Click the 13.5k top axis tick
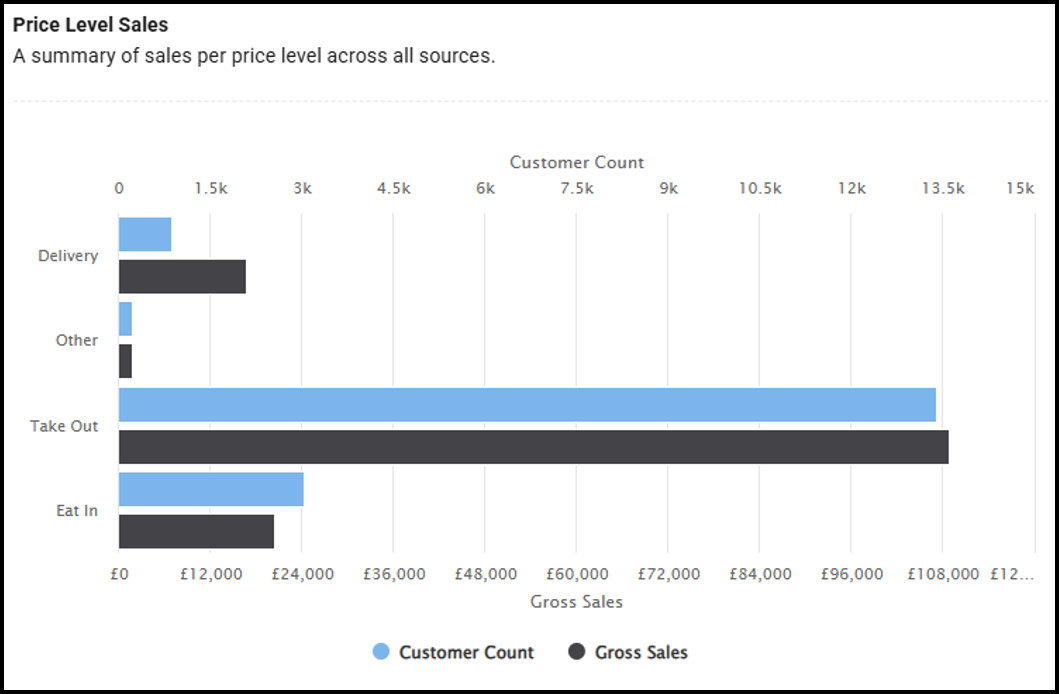 943,188
